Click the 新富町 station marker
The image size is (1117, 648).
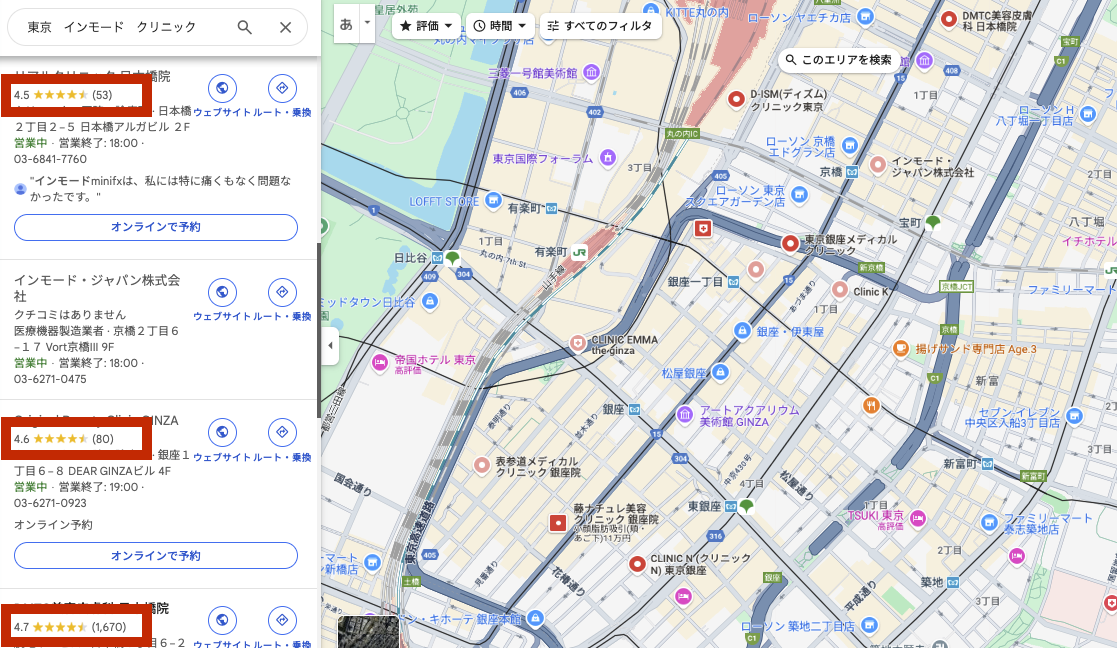987,464
